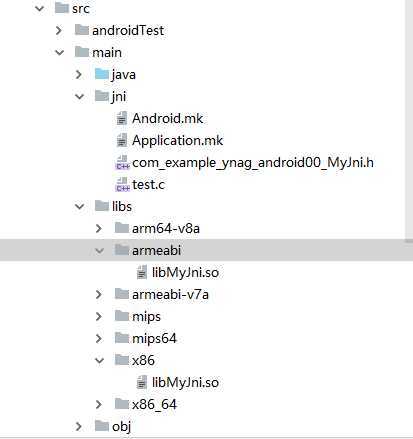413x439 pixels.
Task: Click the blue java source folder icon
Action: coord(102,74)
